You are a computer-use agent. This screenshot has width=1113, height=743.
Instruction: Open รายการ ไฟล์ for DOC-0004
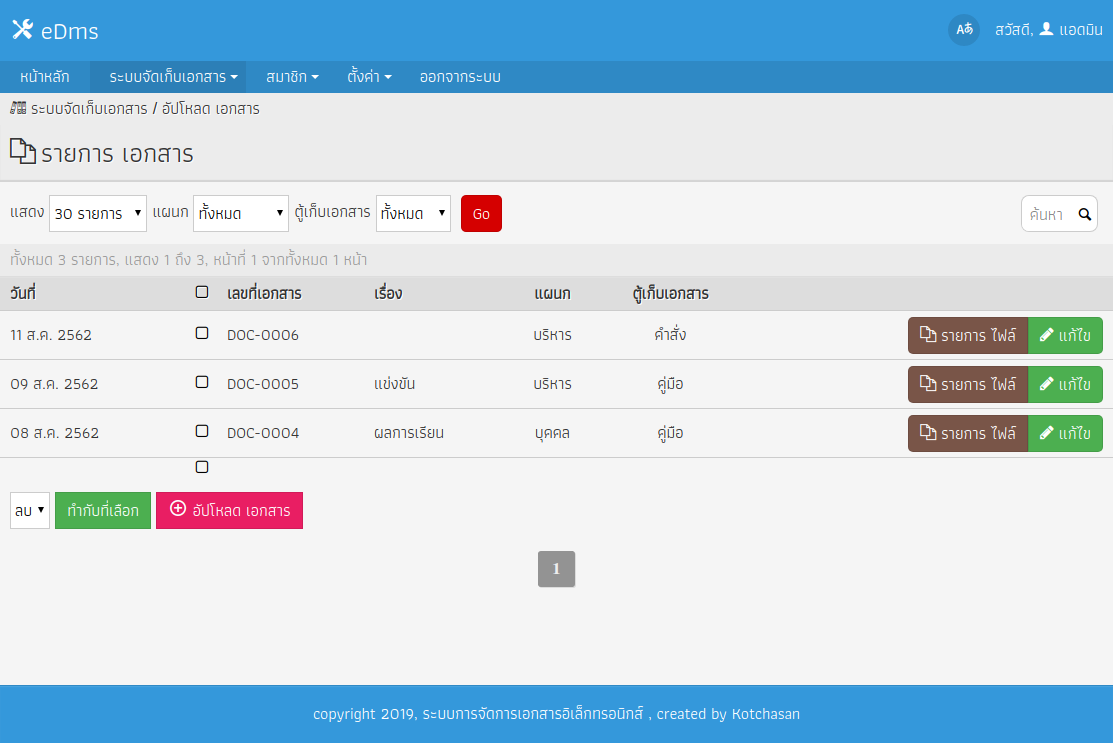[968, 433]
